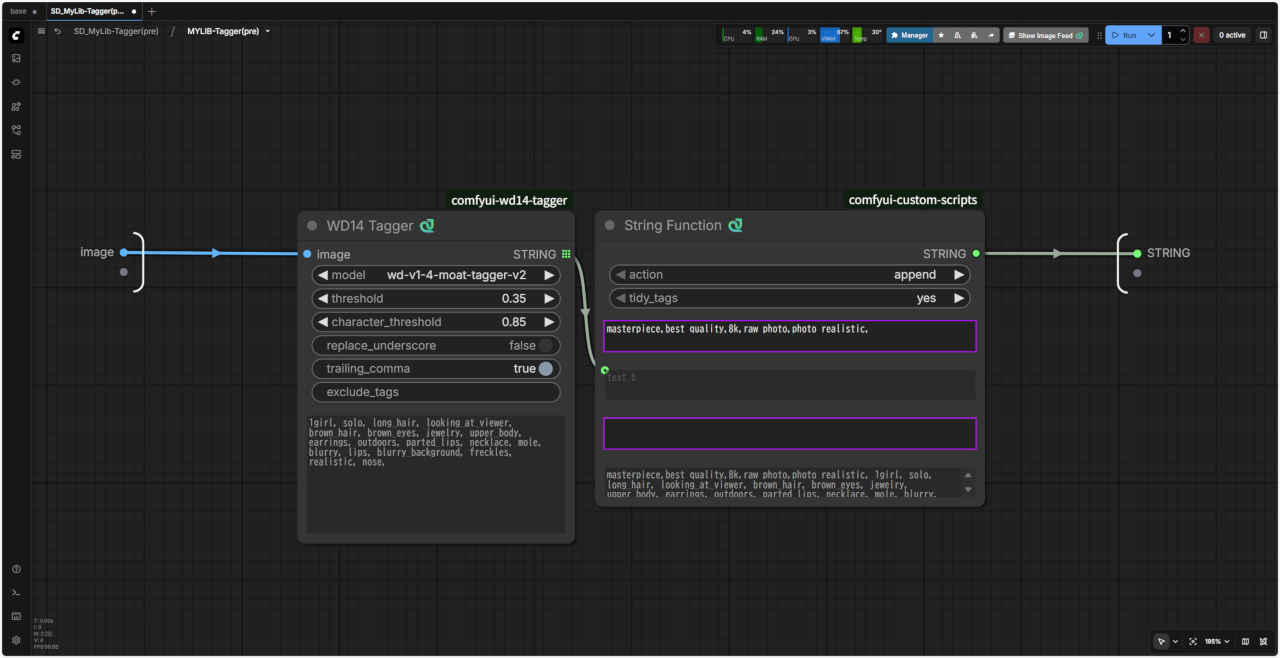Select the SD_MyLib-Tagger(pre) tab
This screenshot has width=1280, height=658.
[87, 11]
